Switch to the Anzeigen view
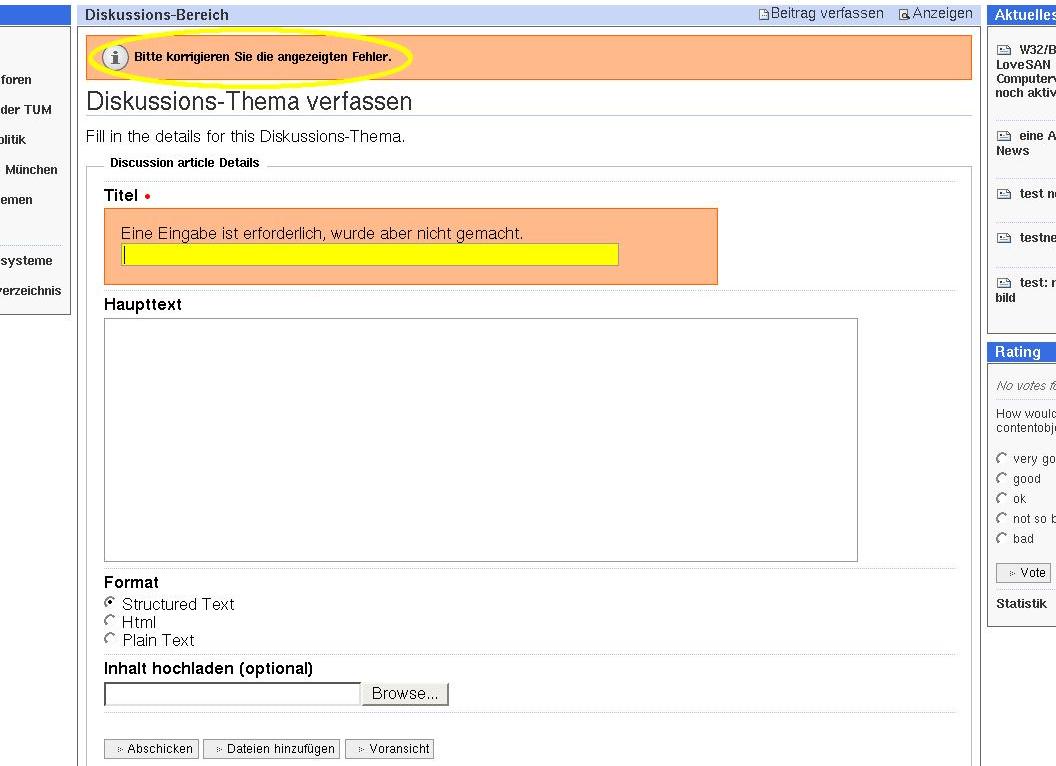This screenshot has width=1056, height=766. pos(942,14)
